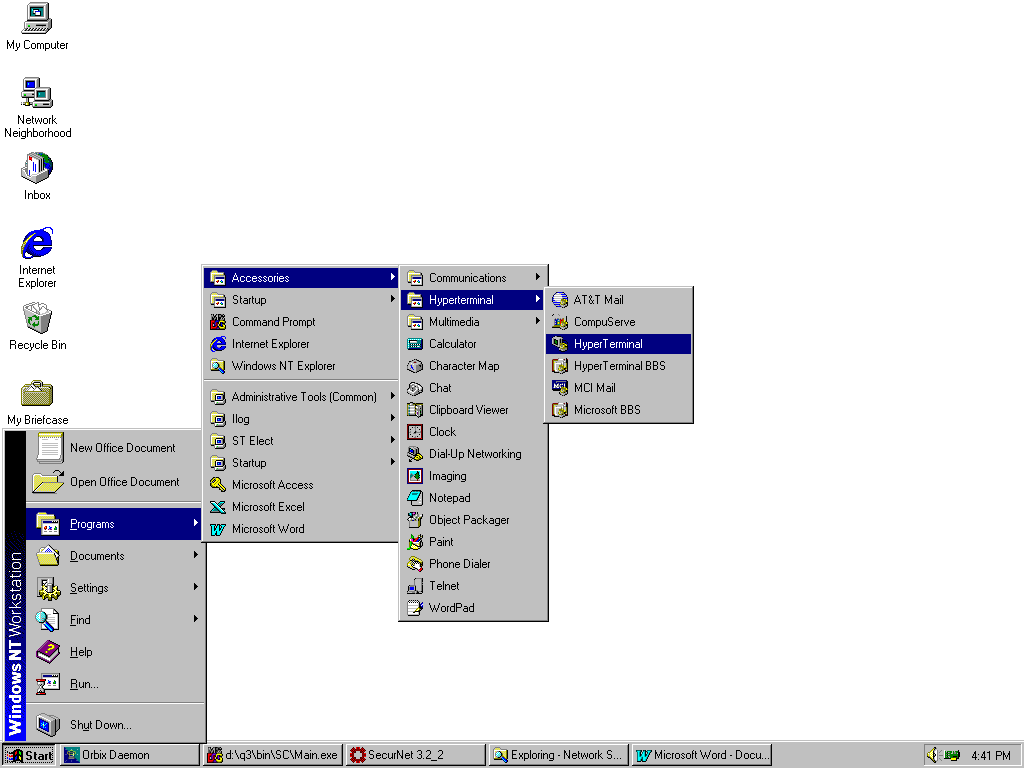
Task: Expand the Communications submenu arrow
Action: click(537, 277)
